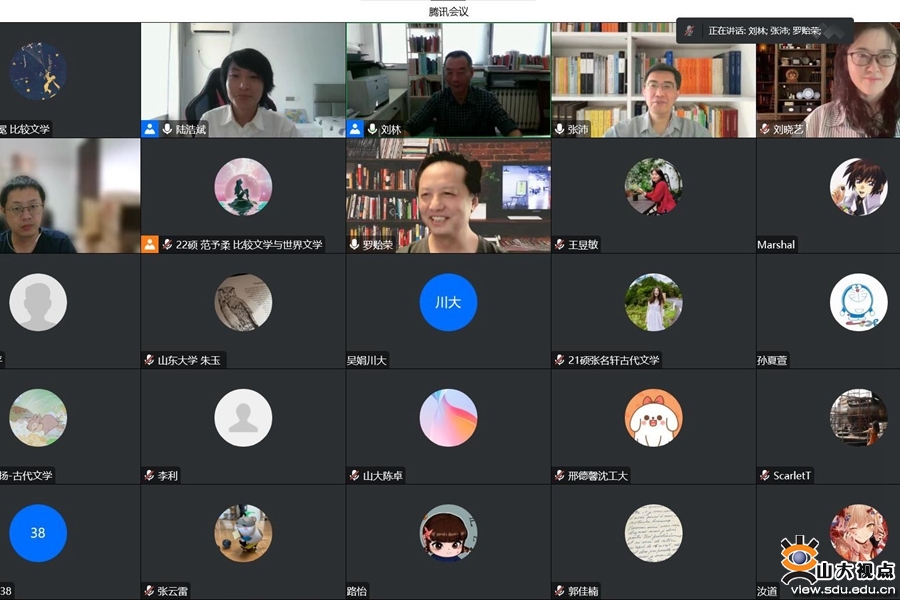Screen dimensions: 900x600
Task: Click 罗贻荣's microphone icon
Action: 354,245
